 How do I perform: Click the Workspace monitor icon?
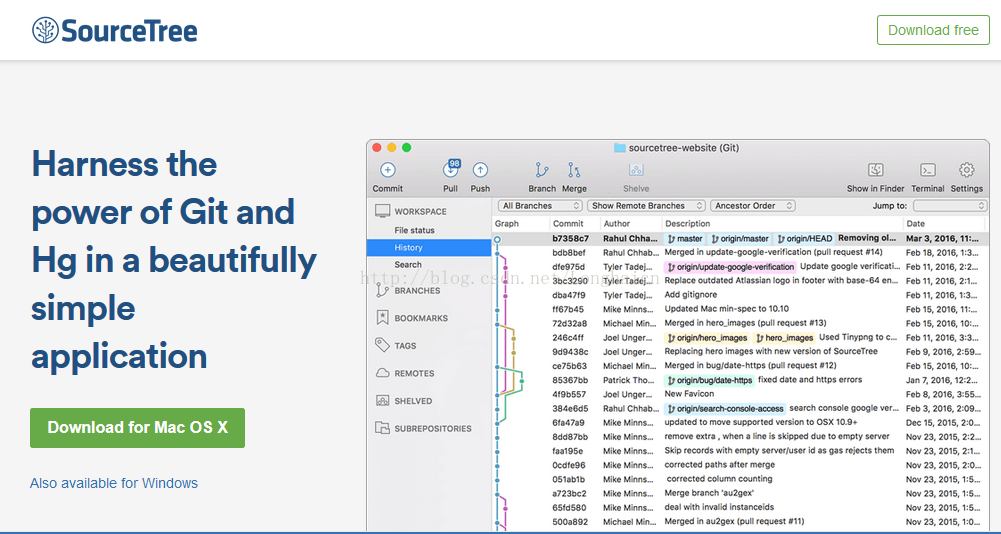[382, 211]
